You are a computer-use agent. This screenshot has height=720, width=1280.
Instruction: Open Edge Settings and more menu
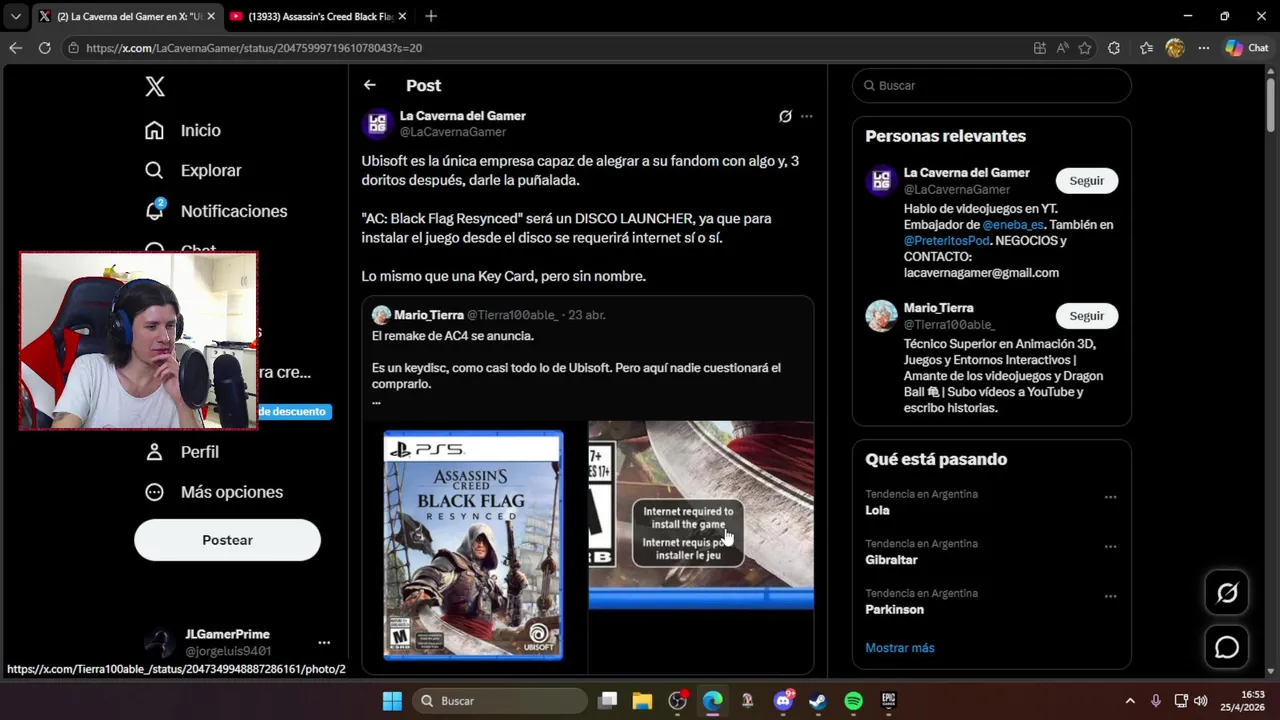point(1204,48)
